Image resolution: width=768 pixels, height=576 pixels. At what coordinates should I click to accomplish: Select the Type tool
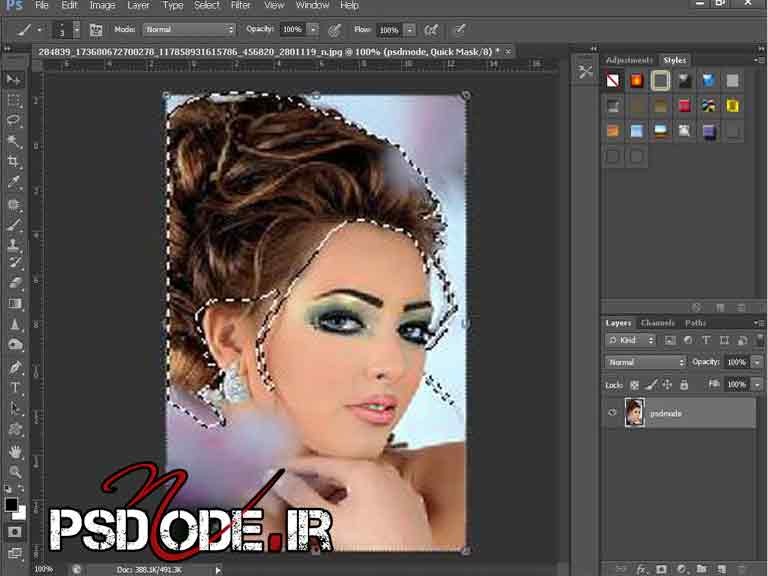(14, 387)
